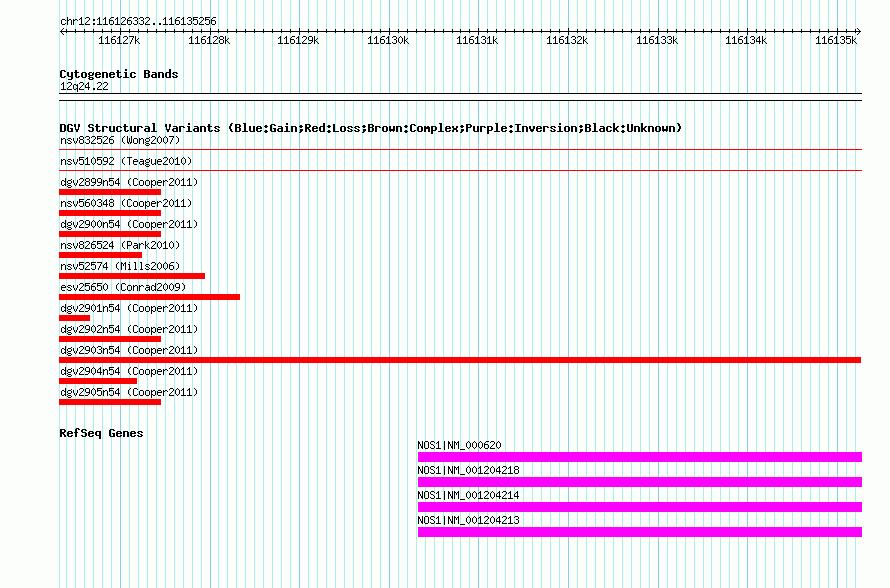Click the Cytogenetic Bands track title
Viewport: 890px width, 588px height.
[x=119, y=74]
